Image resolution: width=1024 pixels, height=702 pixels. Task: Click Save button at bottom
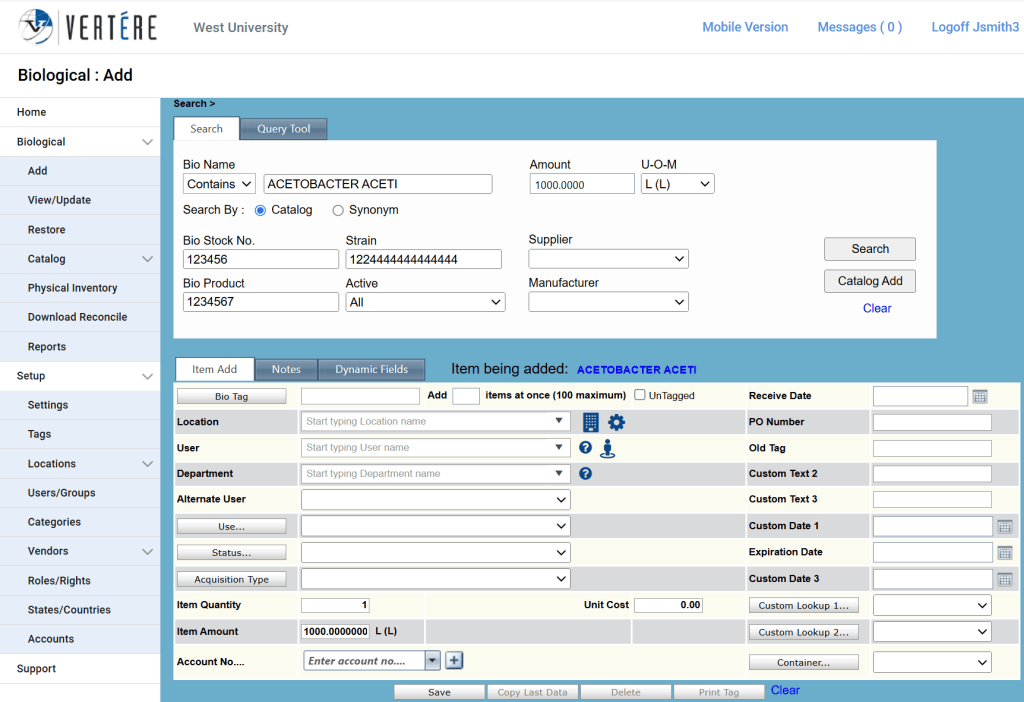(x=439, y=692)
